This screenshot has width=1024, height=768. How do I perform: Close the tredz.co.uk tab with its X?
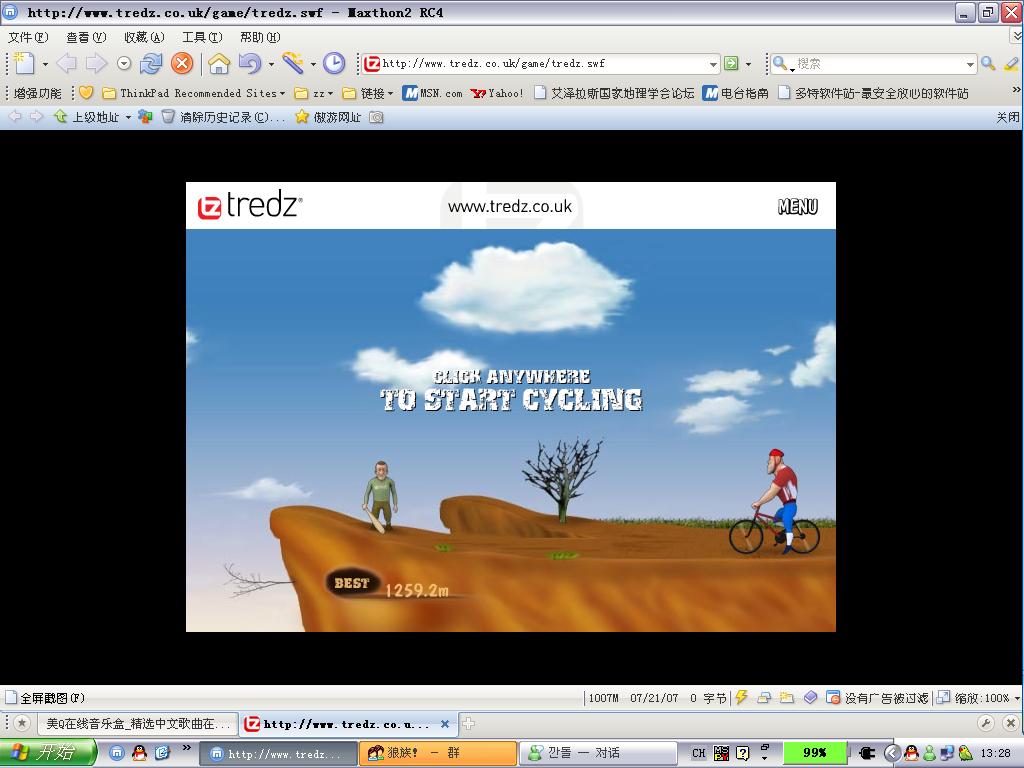[445, 724]
